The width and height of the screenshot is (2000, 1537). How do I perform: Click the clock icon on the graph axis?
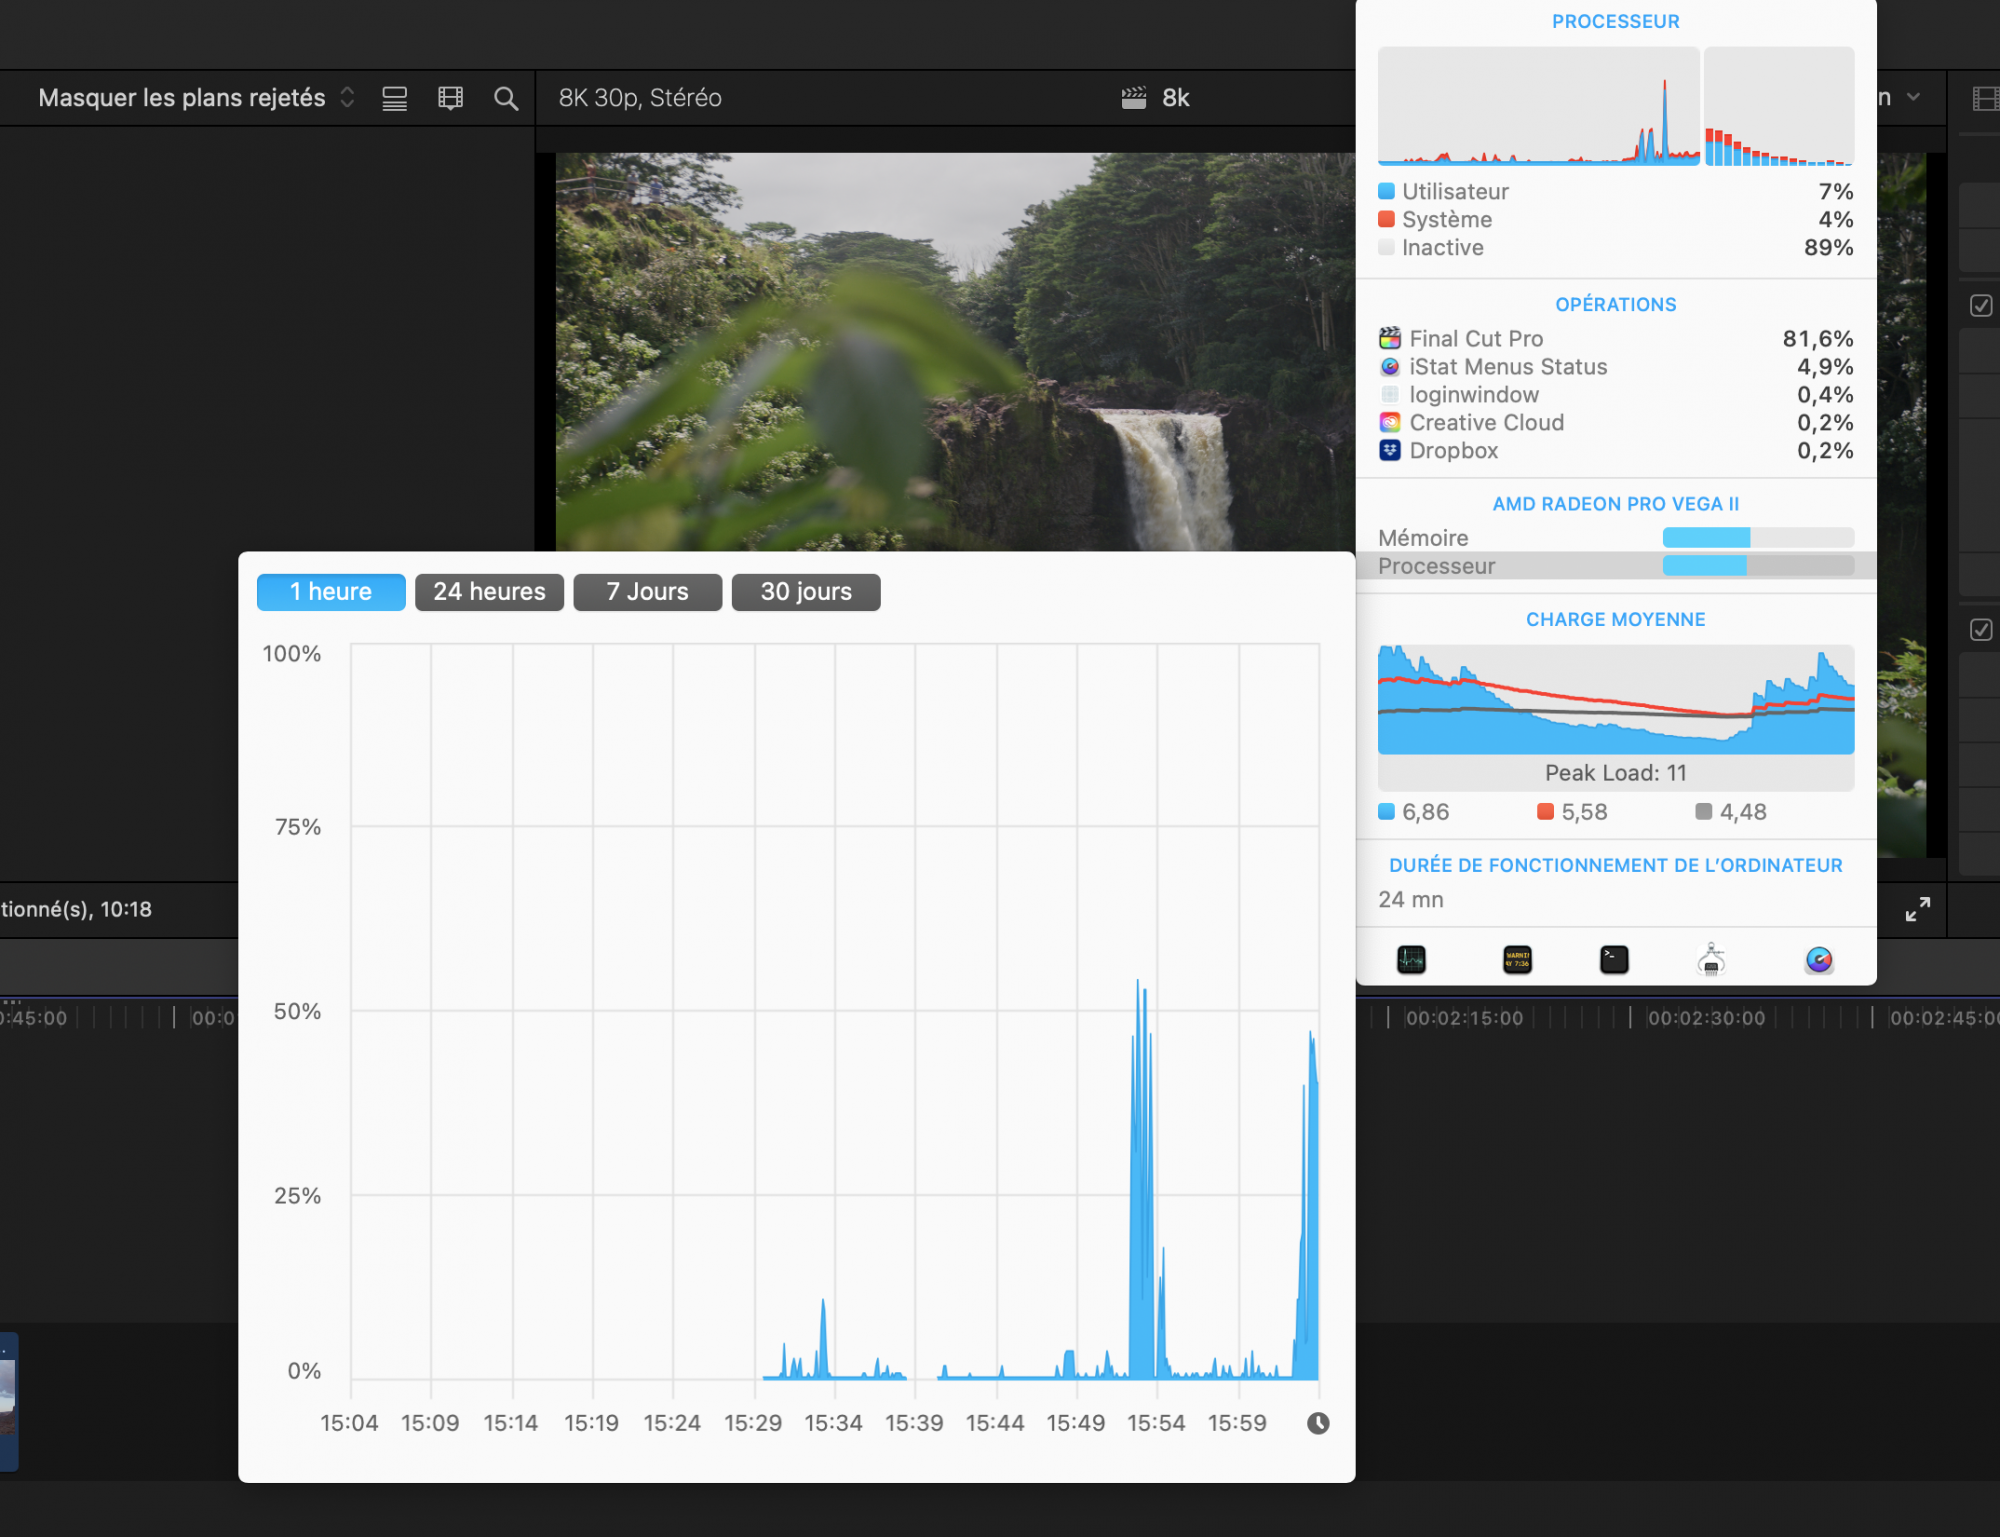pos(1318,1423)
